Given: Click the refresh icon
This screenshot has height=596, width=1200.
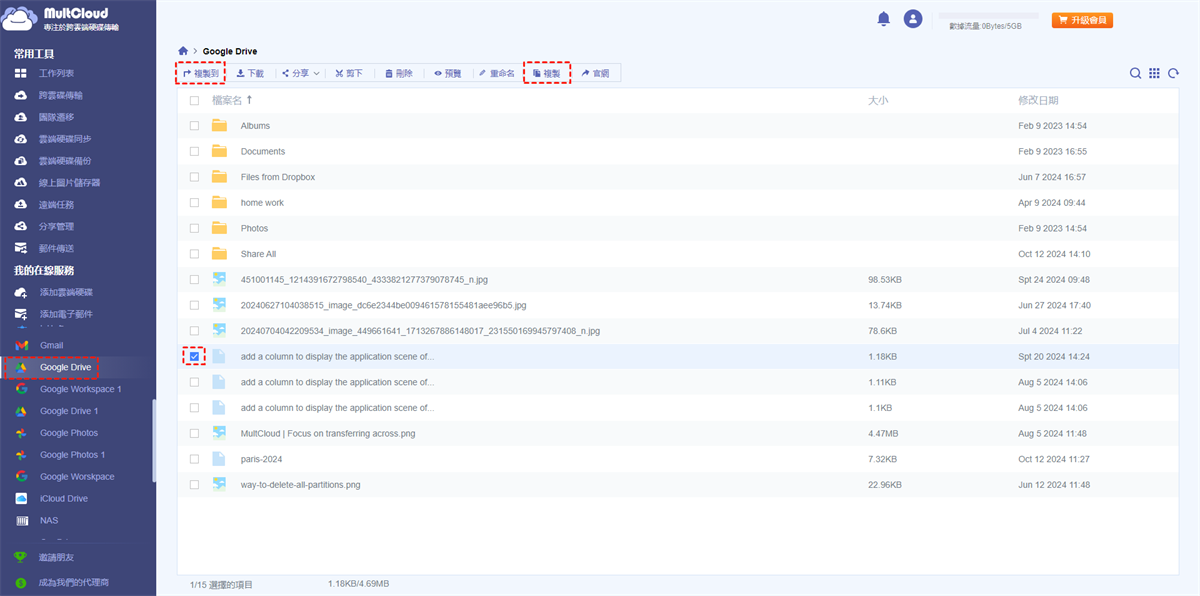Looking at the screenshot, I should click(1173, 73).
